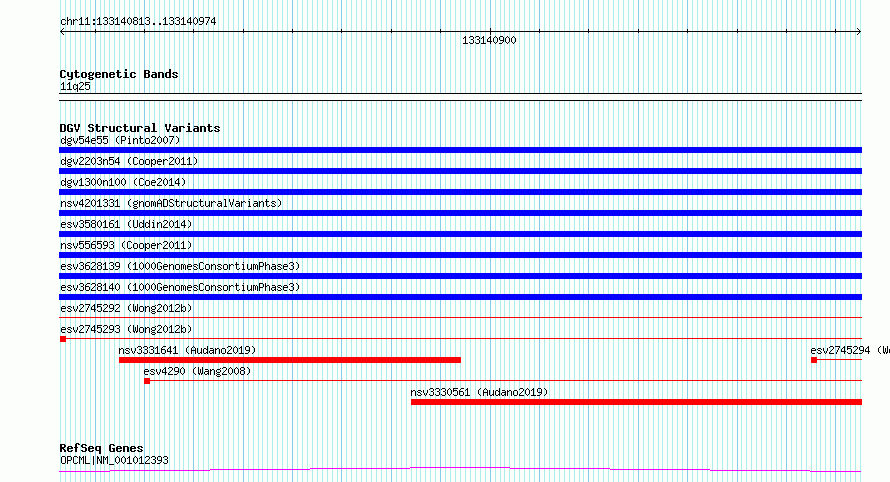Open the dgv54e55 (Pinto2007) variant label

coord(120,140)
